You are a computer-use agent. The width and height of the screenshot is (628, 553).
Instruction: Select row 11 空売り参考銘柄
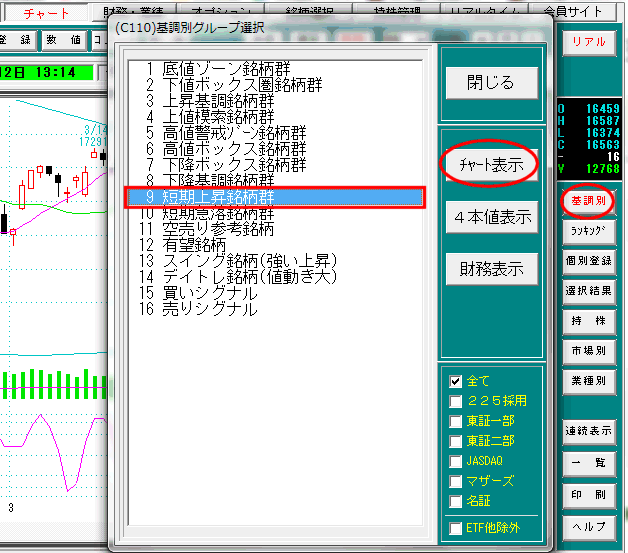pos(275,229)
